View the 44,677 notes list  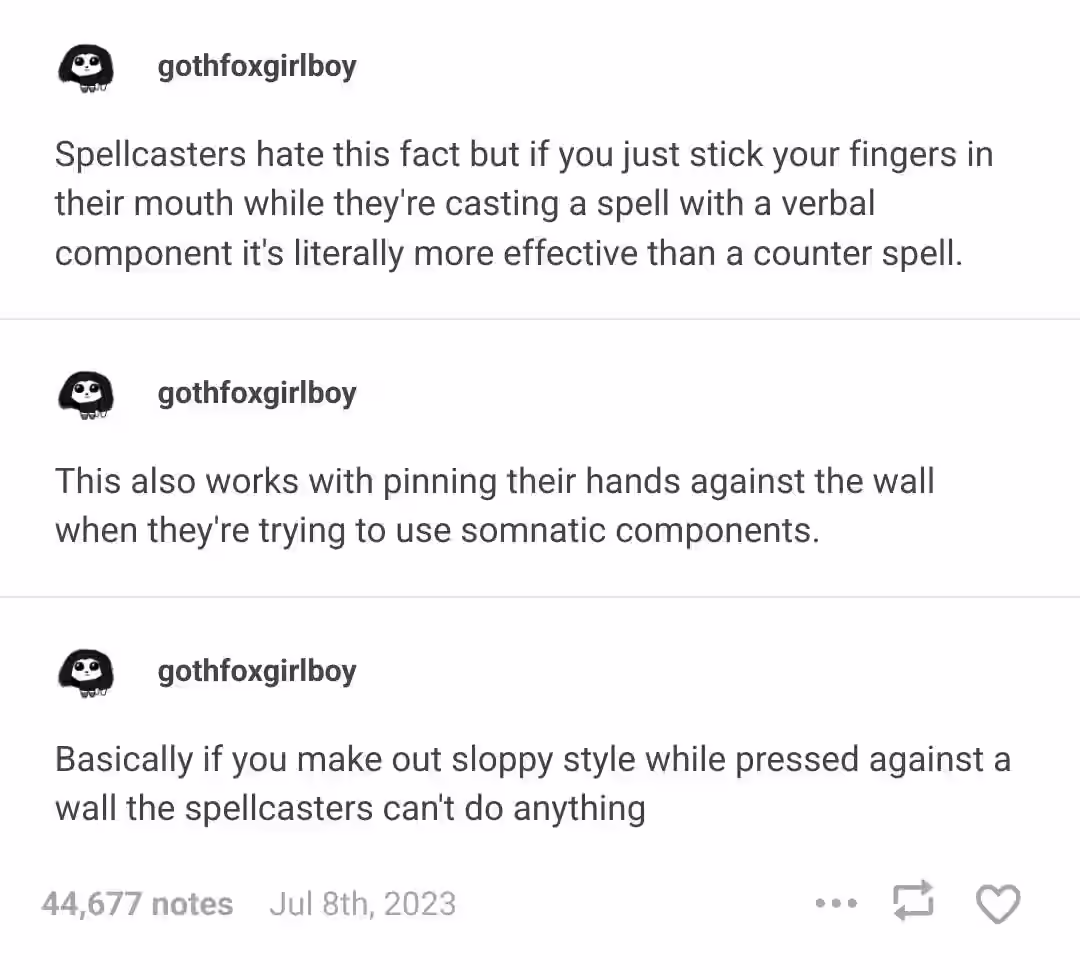pyautogui.click(x=137, y=903)
